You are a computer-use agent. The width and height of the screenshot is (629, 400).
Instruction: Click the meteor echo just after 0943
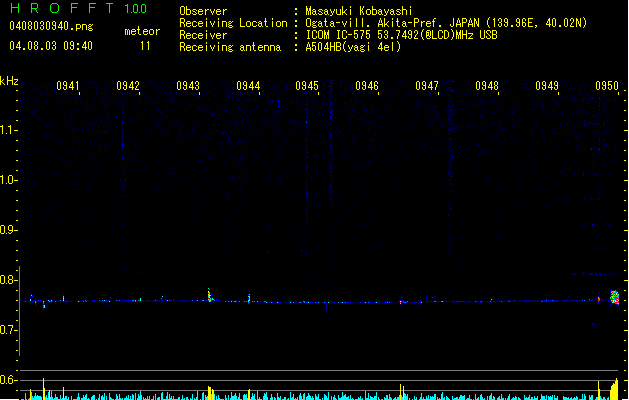click(210, 295)
